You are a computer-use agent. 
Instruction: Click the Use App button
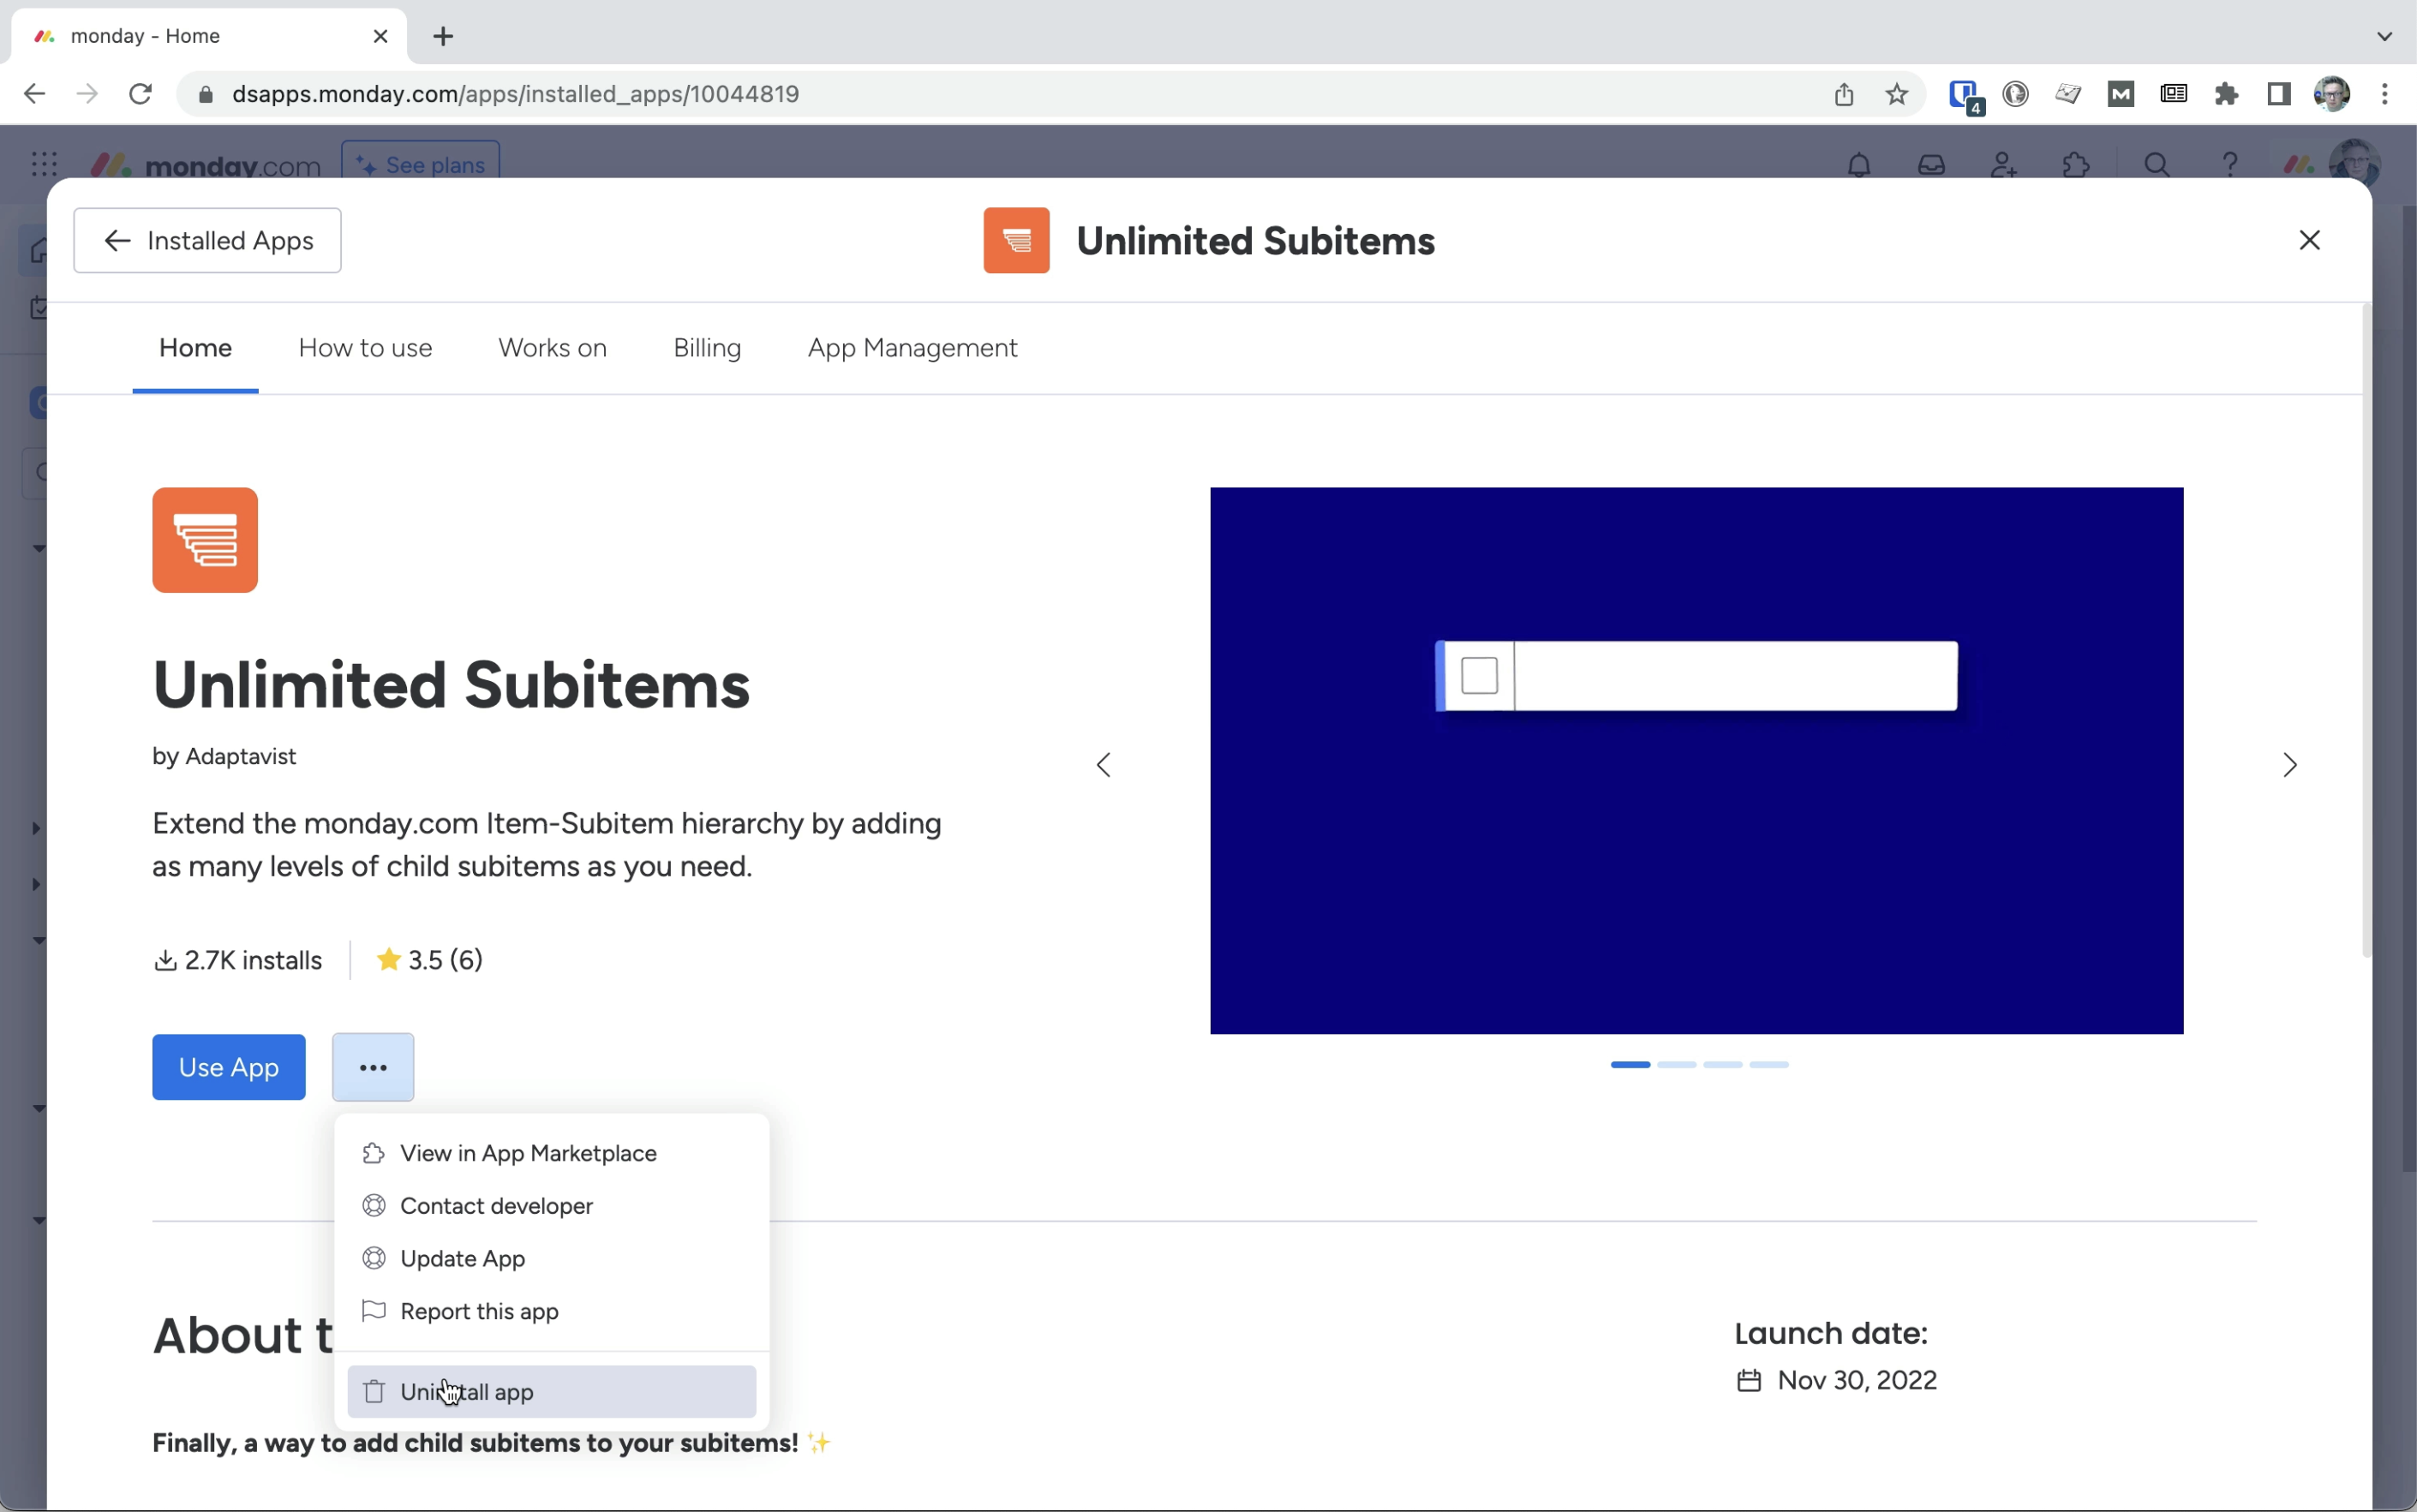pyautogui.click(x=228, y=1066)
